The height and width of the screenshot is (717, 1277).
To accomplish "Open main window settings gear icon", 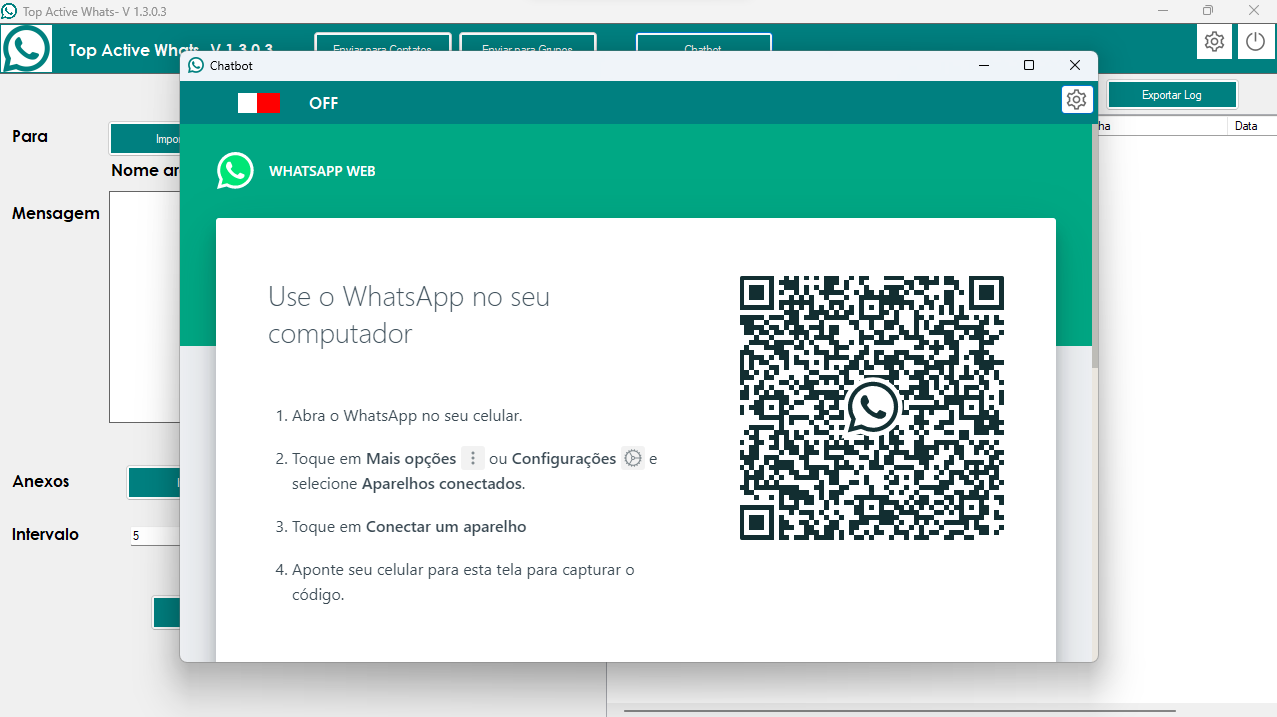I will coord(1214,42).
